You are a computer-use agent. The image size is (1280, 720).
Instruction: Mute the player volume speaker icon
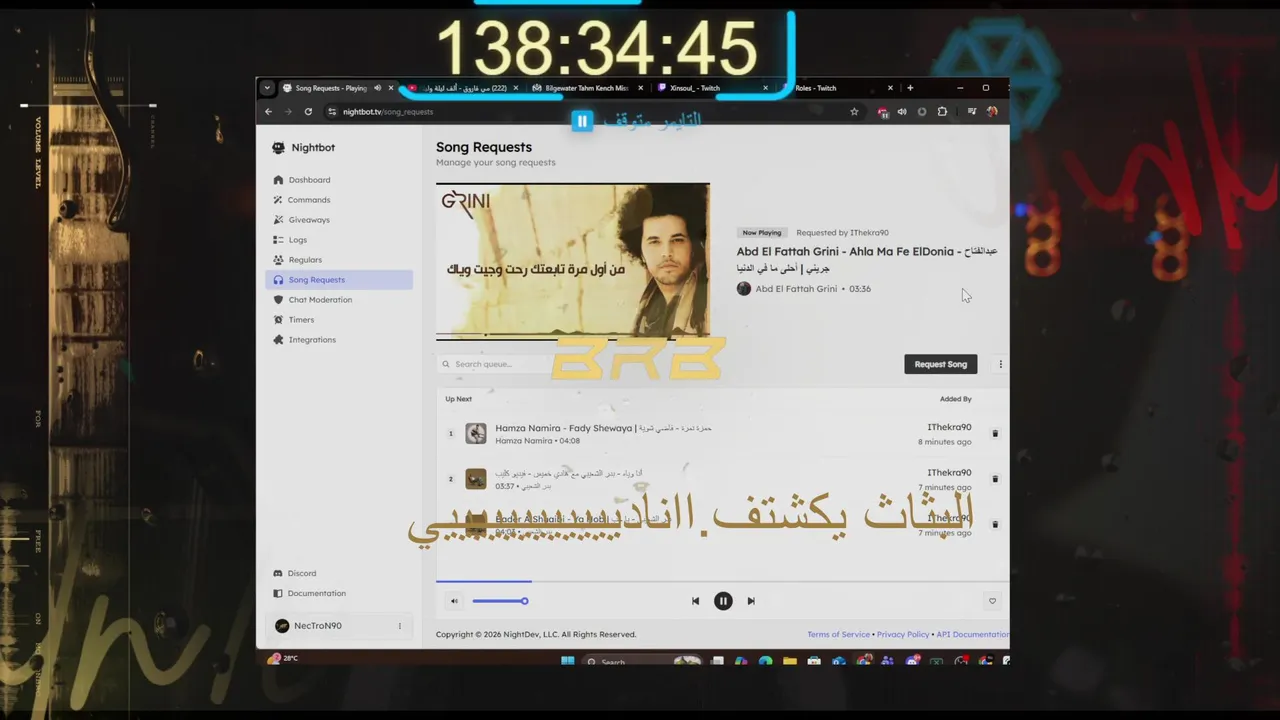pyautogui.click(x=454, y=601)
